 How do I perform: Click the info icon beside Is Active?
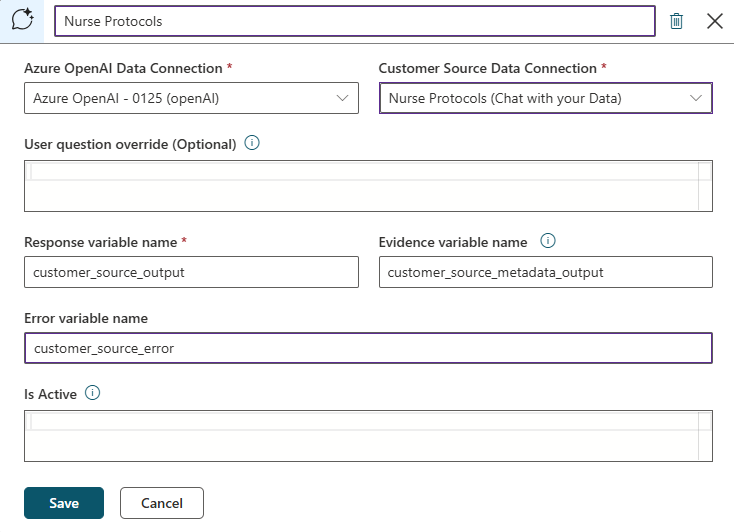coord(93,393)
